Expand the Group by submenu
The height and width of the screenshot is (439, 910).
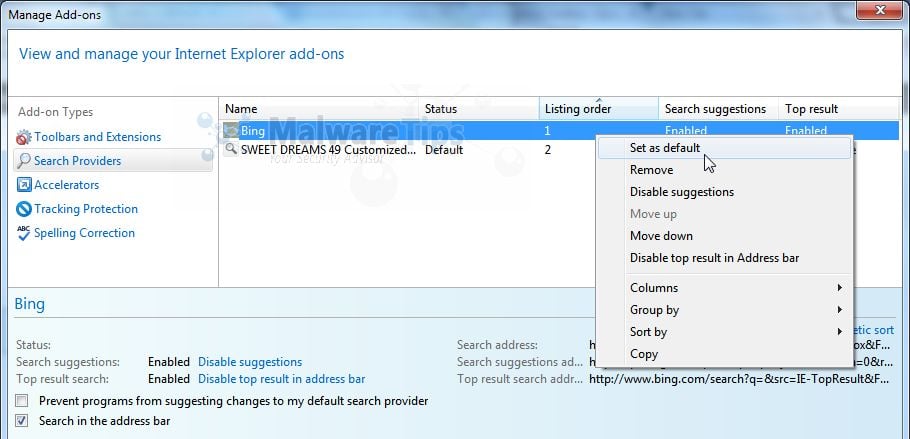tap(724, 310)
